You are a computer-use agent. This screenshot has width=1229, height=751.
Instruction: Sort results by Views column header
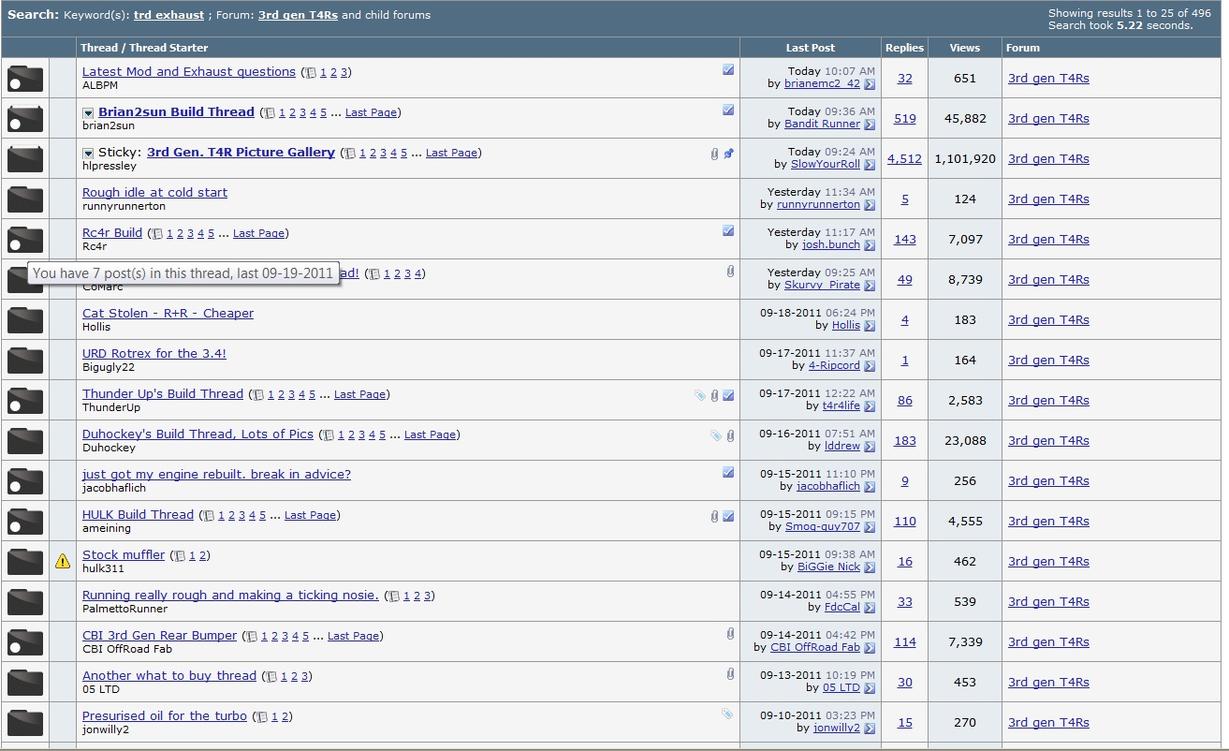(964, 48)
